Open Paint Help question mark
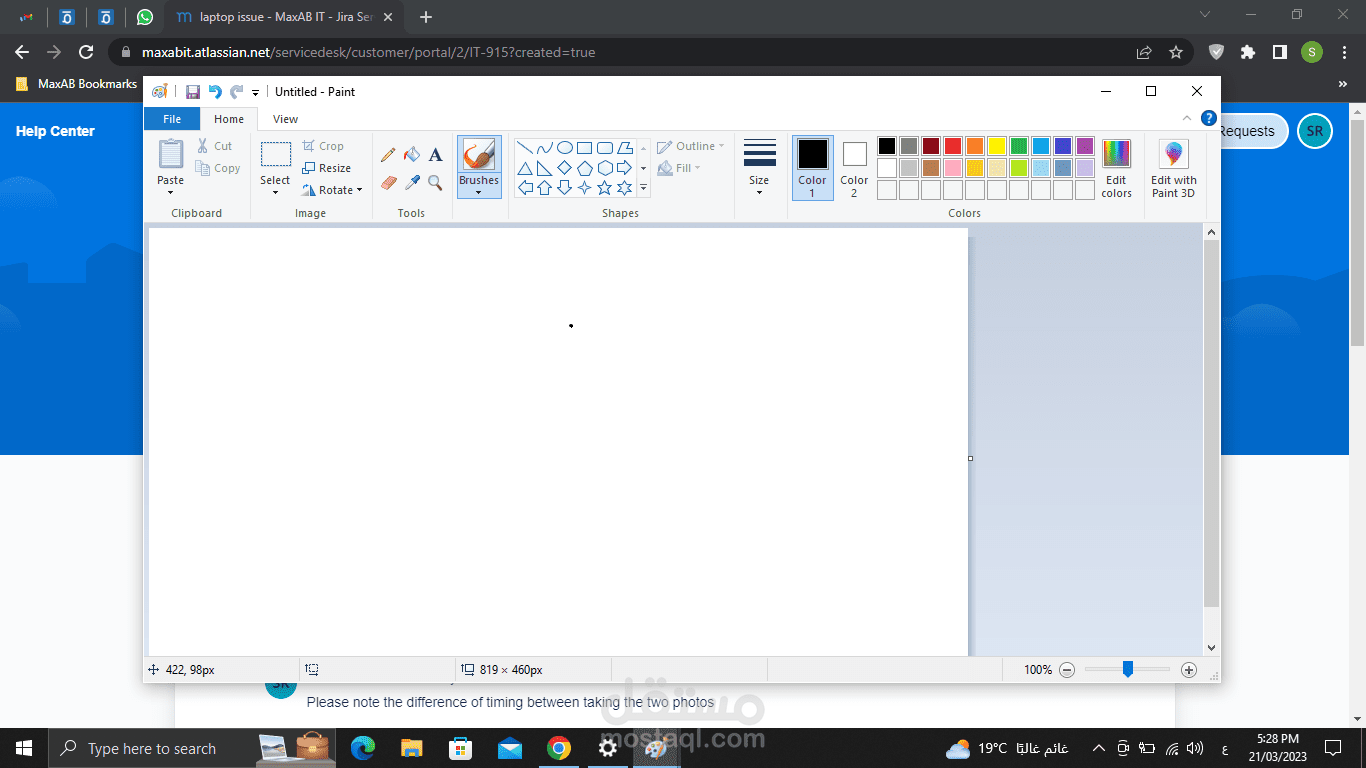Viewport: 1366px width, 768px height. [1209, 118]
